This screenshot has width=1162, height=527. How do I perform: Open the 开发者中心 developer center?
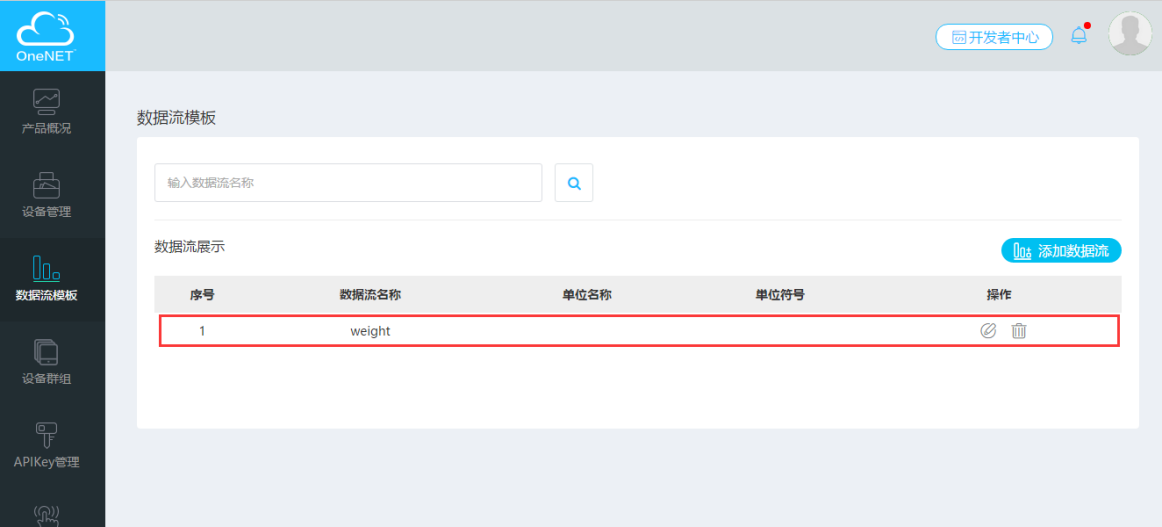(x=994, y=37)
